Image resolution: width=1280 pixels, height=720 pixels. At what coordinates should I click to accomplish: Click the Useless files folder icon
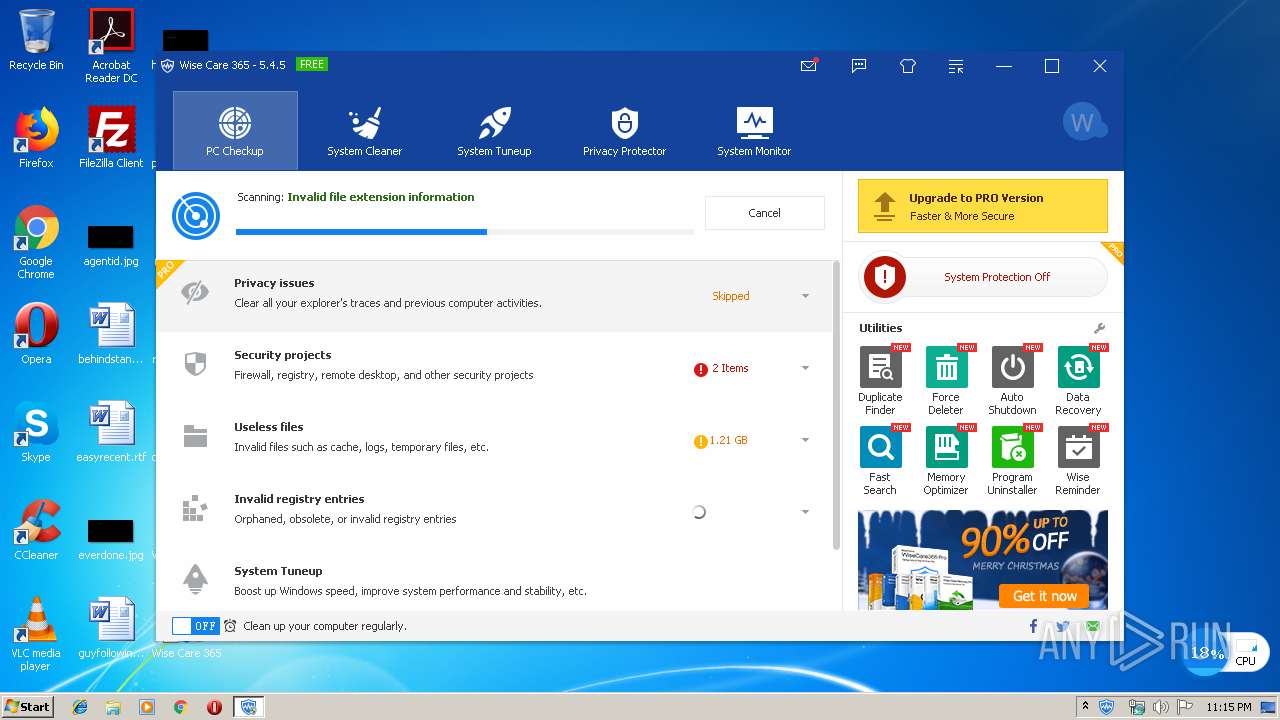tap(195, 436)
